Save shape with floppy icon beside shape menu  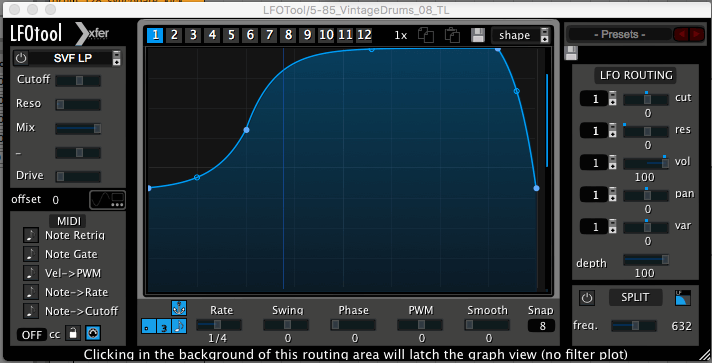(x=478, y=35)
